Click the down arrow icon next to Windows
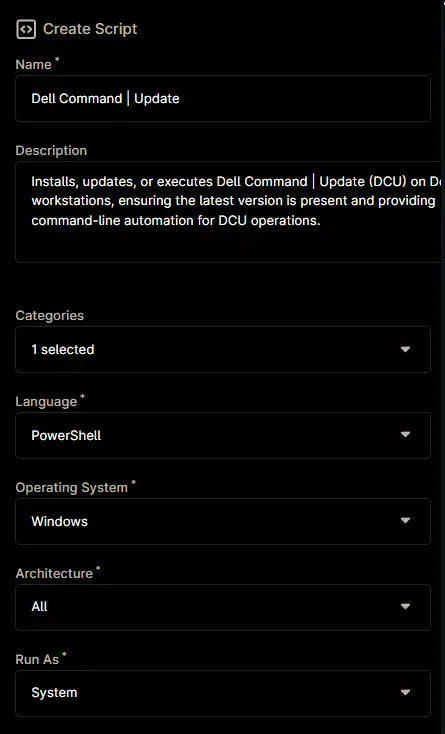 pyautogui.click(x=405, y=521)
